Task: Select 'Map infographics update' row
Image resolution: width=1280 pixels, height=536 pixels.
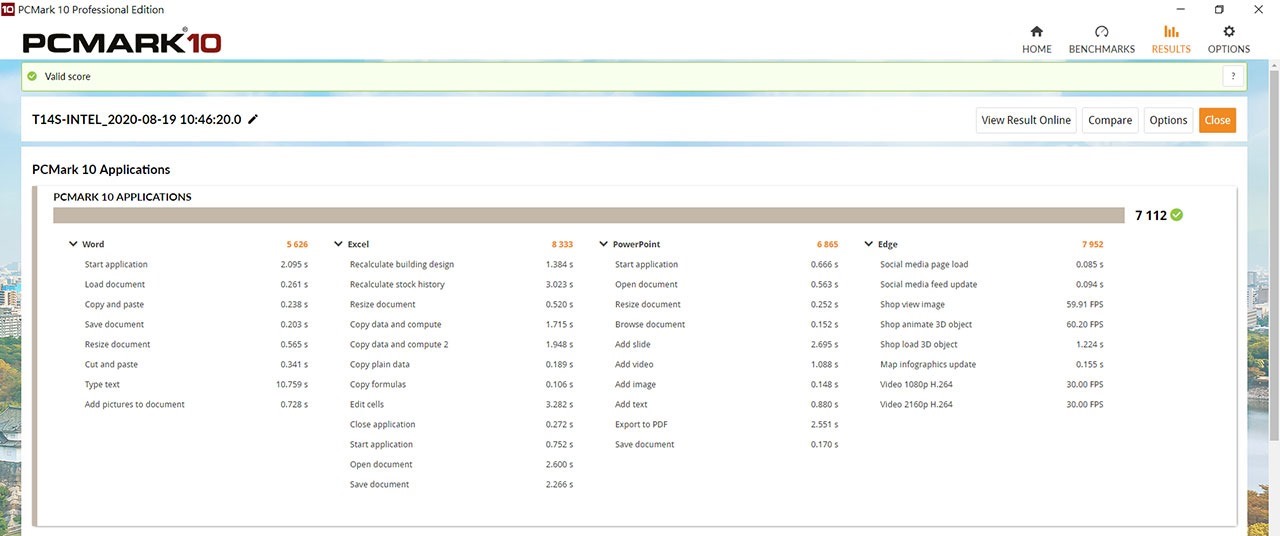Action: tap(991, 365)
